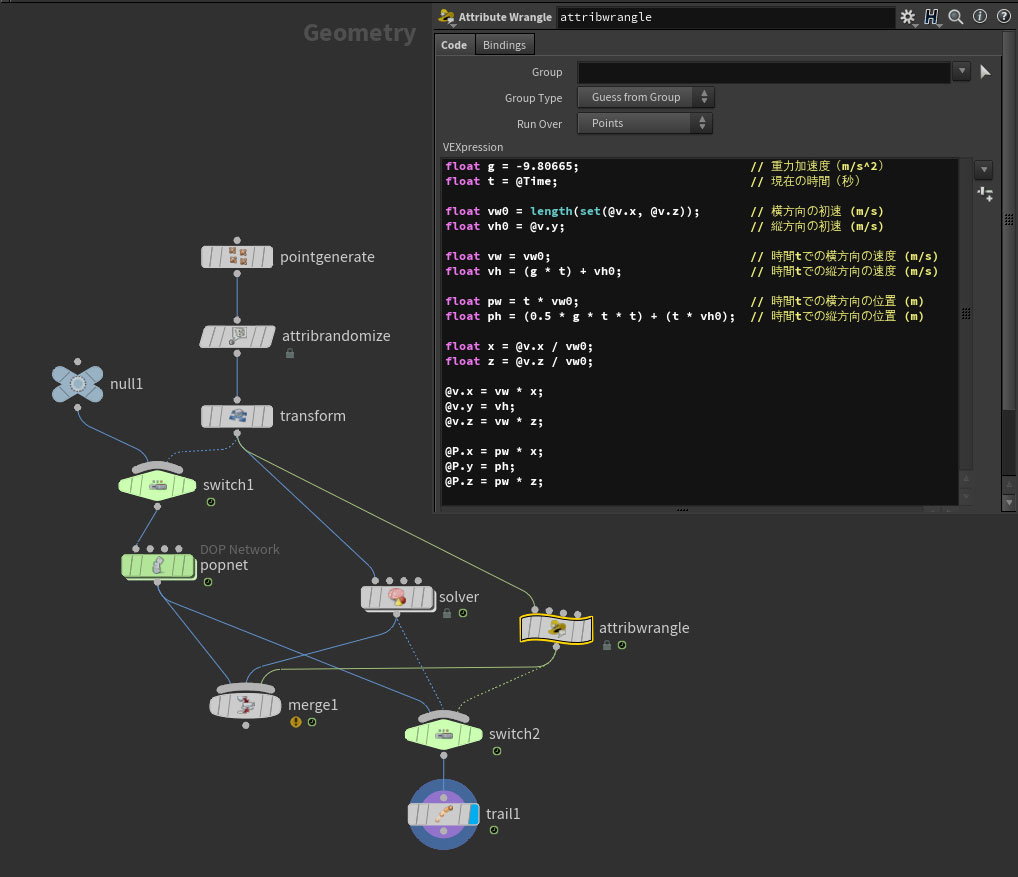Select the switch2 node icon
1018x877 pixels.
pos(443,734)
